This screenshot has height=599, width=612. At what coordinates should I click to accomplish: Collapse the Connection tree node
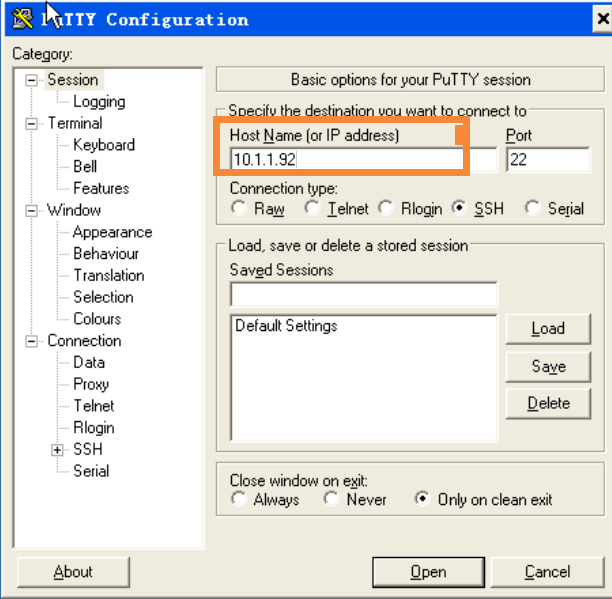(x=31, y=341)
